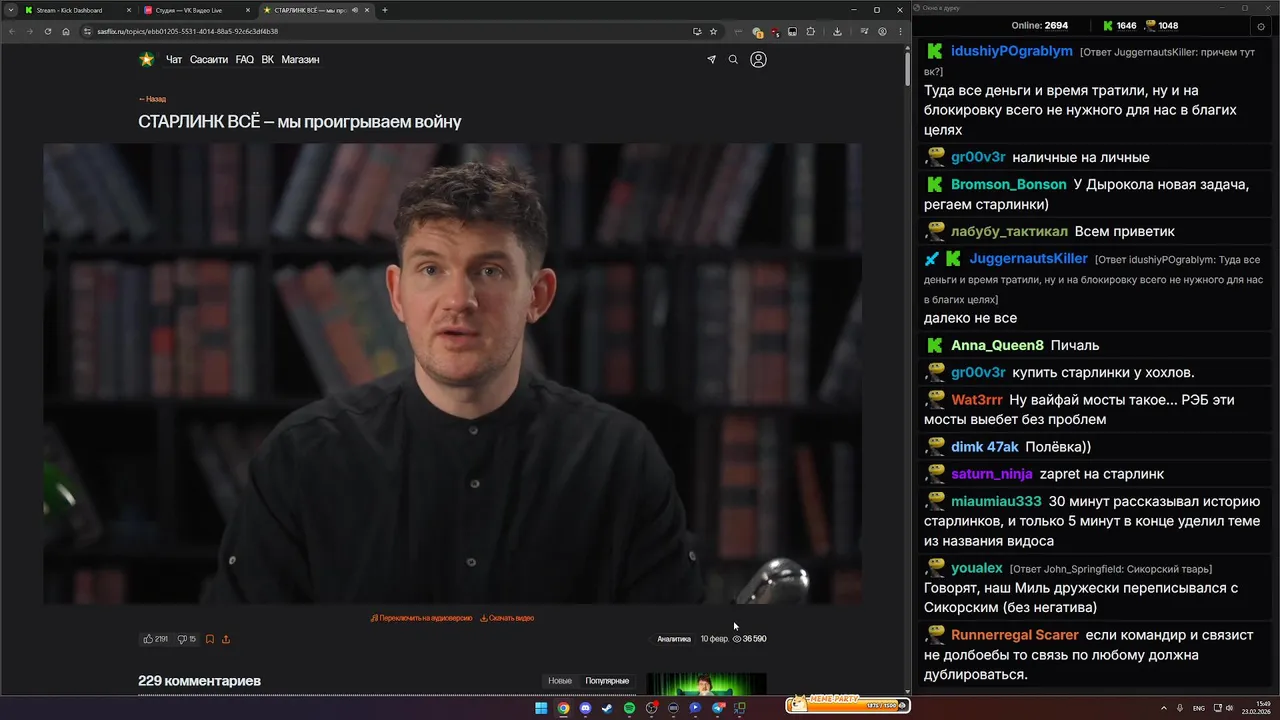This screenshot has width=1280, height=720.
Task: Click username Anna_Queen8 in chat
Action: 997,346
